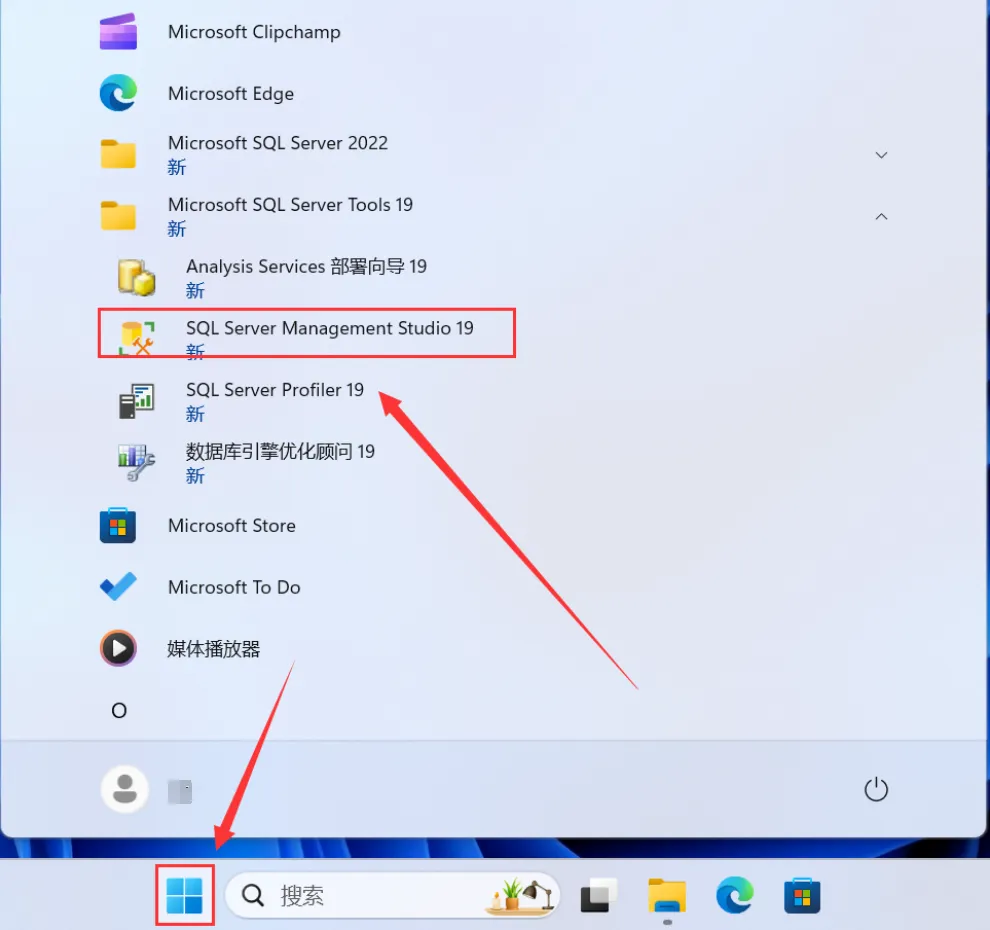Viewport: 990px width, 930px height.
Task: Open Microsoft SQL Server 2022 folder icon
Action: click(x=118, y=154)
